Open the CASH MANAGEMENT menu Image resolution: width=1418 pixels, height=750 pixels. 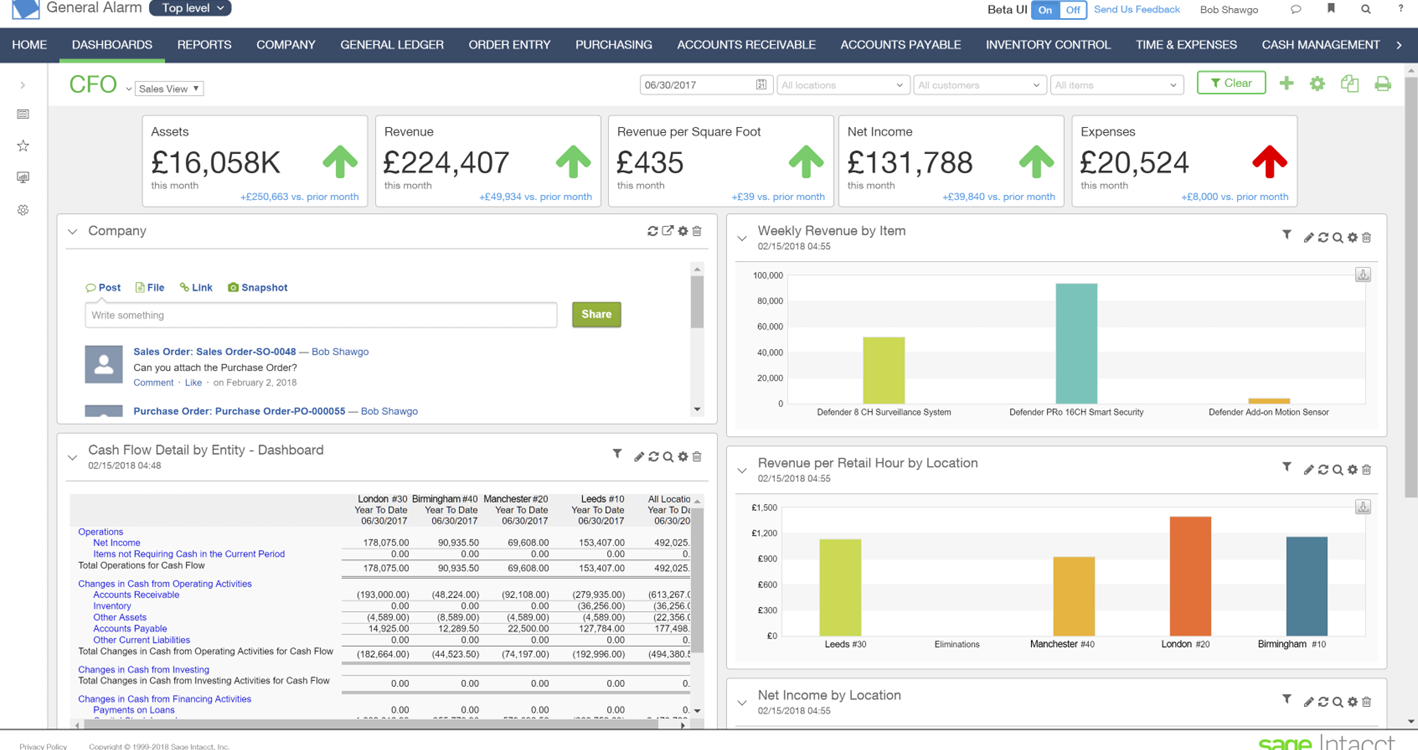(x=1320, y=45)
